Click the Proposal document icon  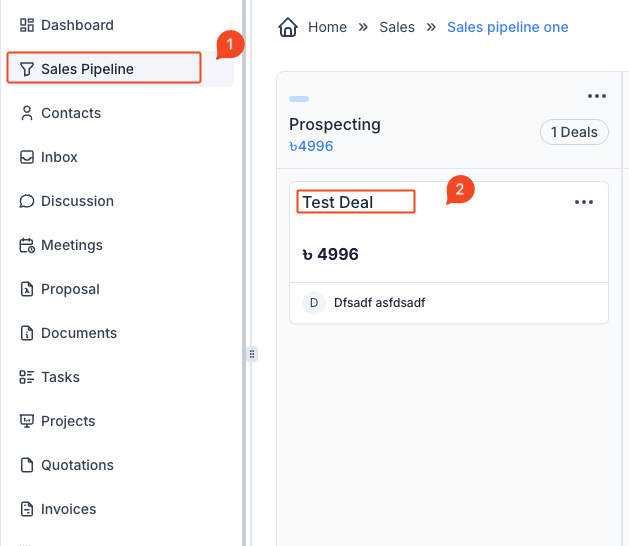pyautogui.click(x=27, y=289)
